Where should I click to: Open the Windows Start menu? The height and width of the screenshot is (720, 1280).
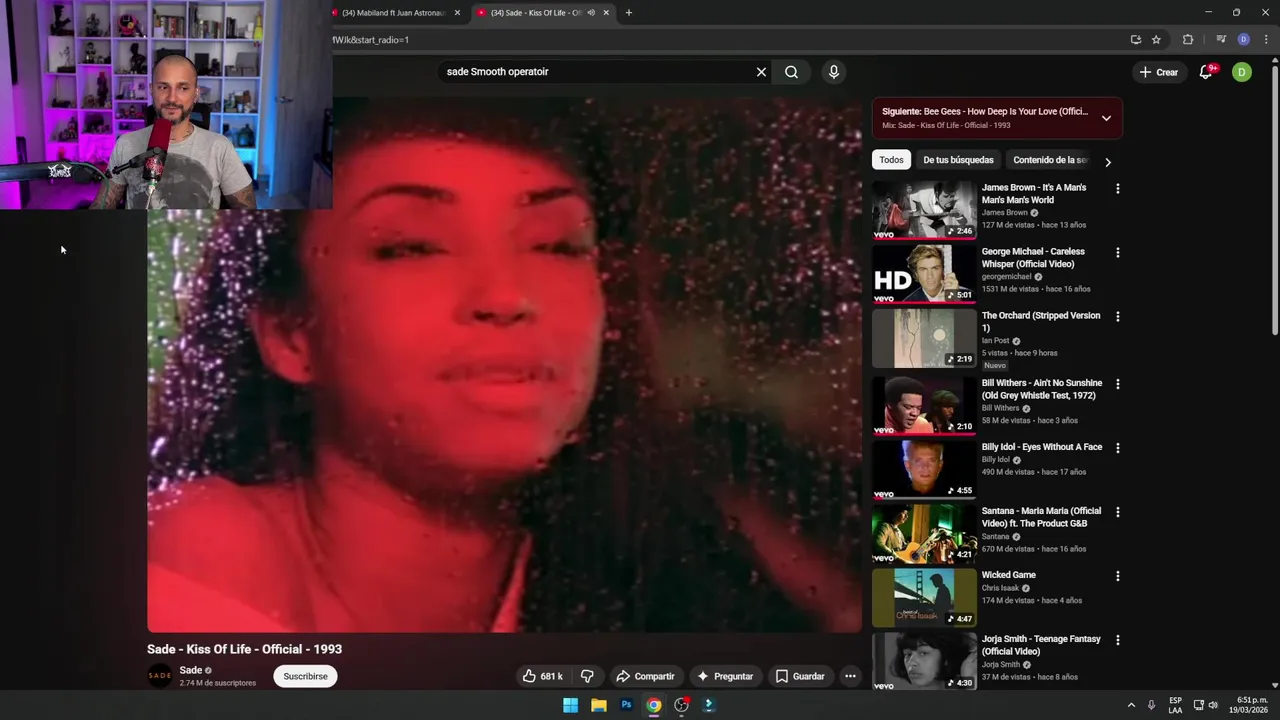570,705
